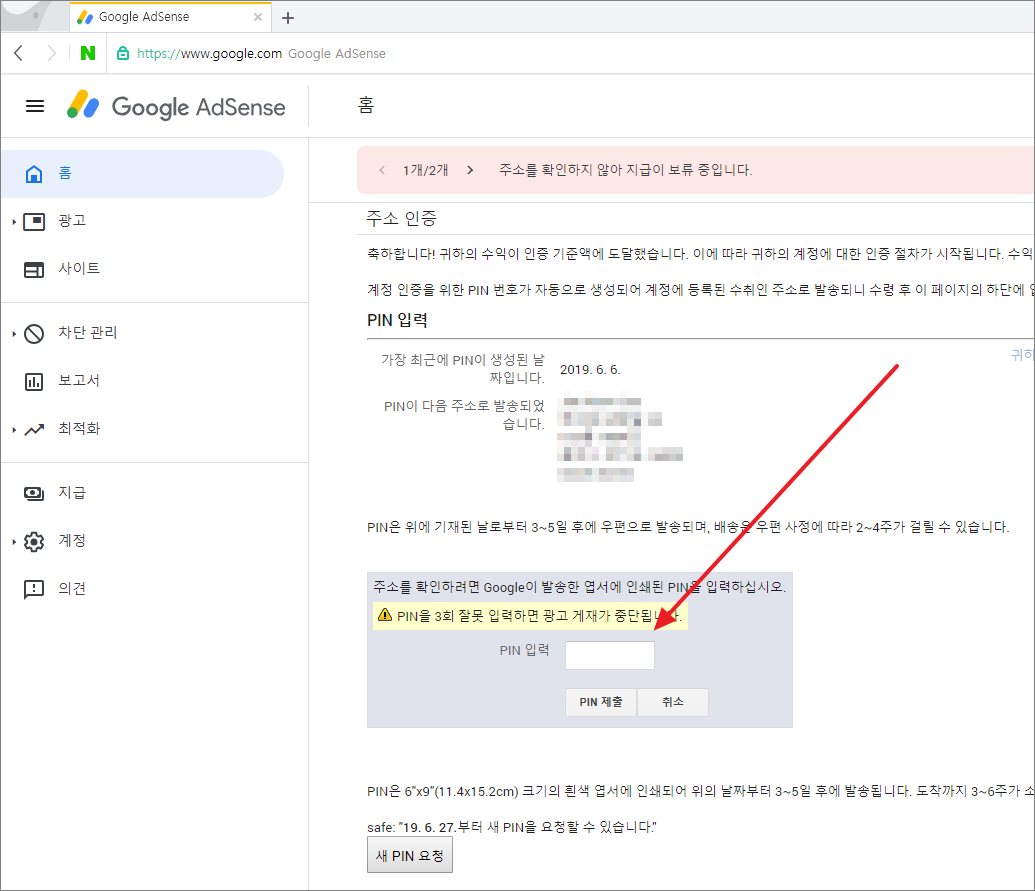Click the green N Naver icon

pyautogui.click(x=88, y=53)
